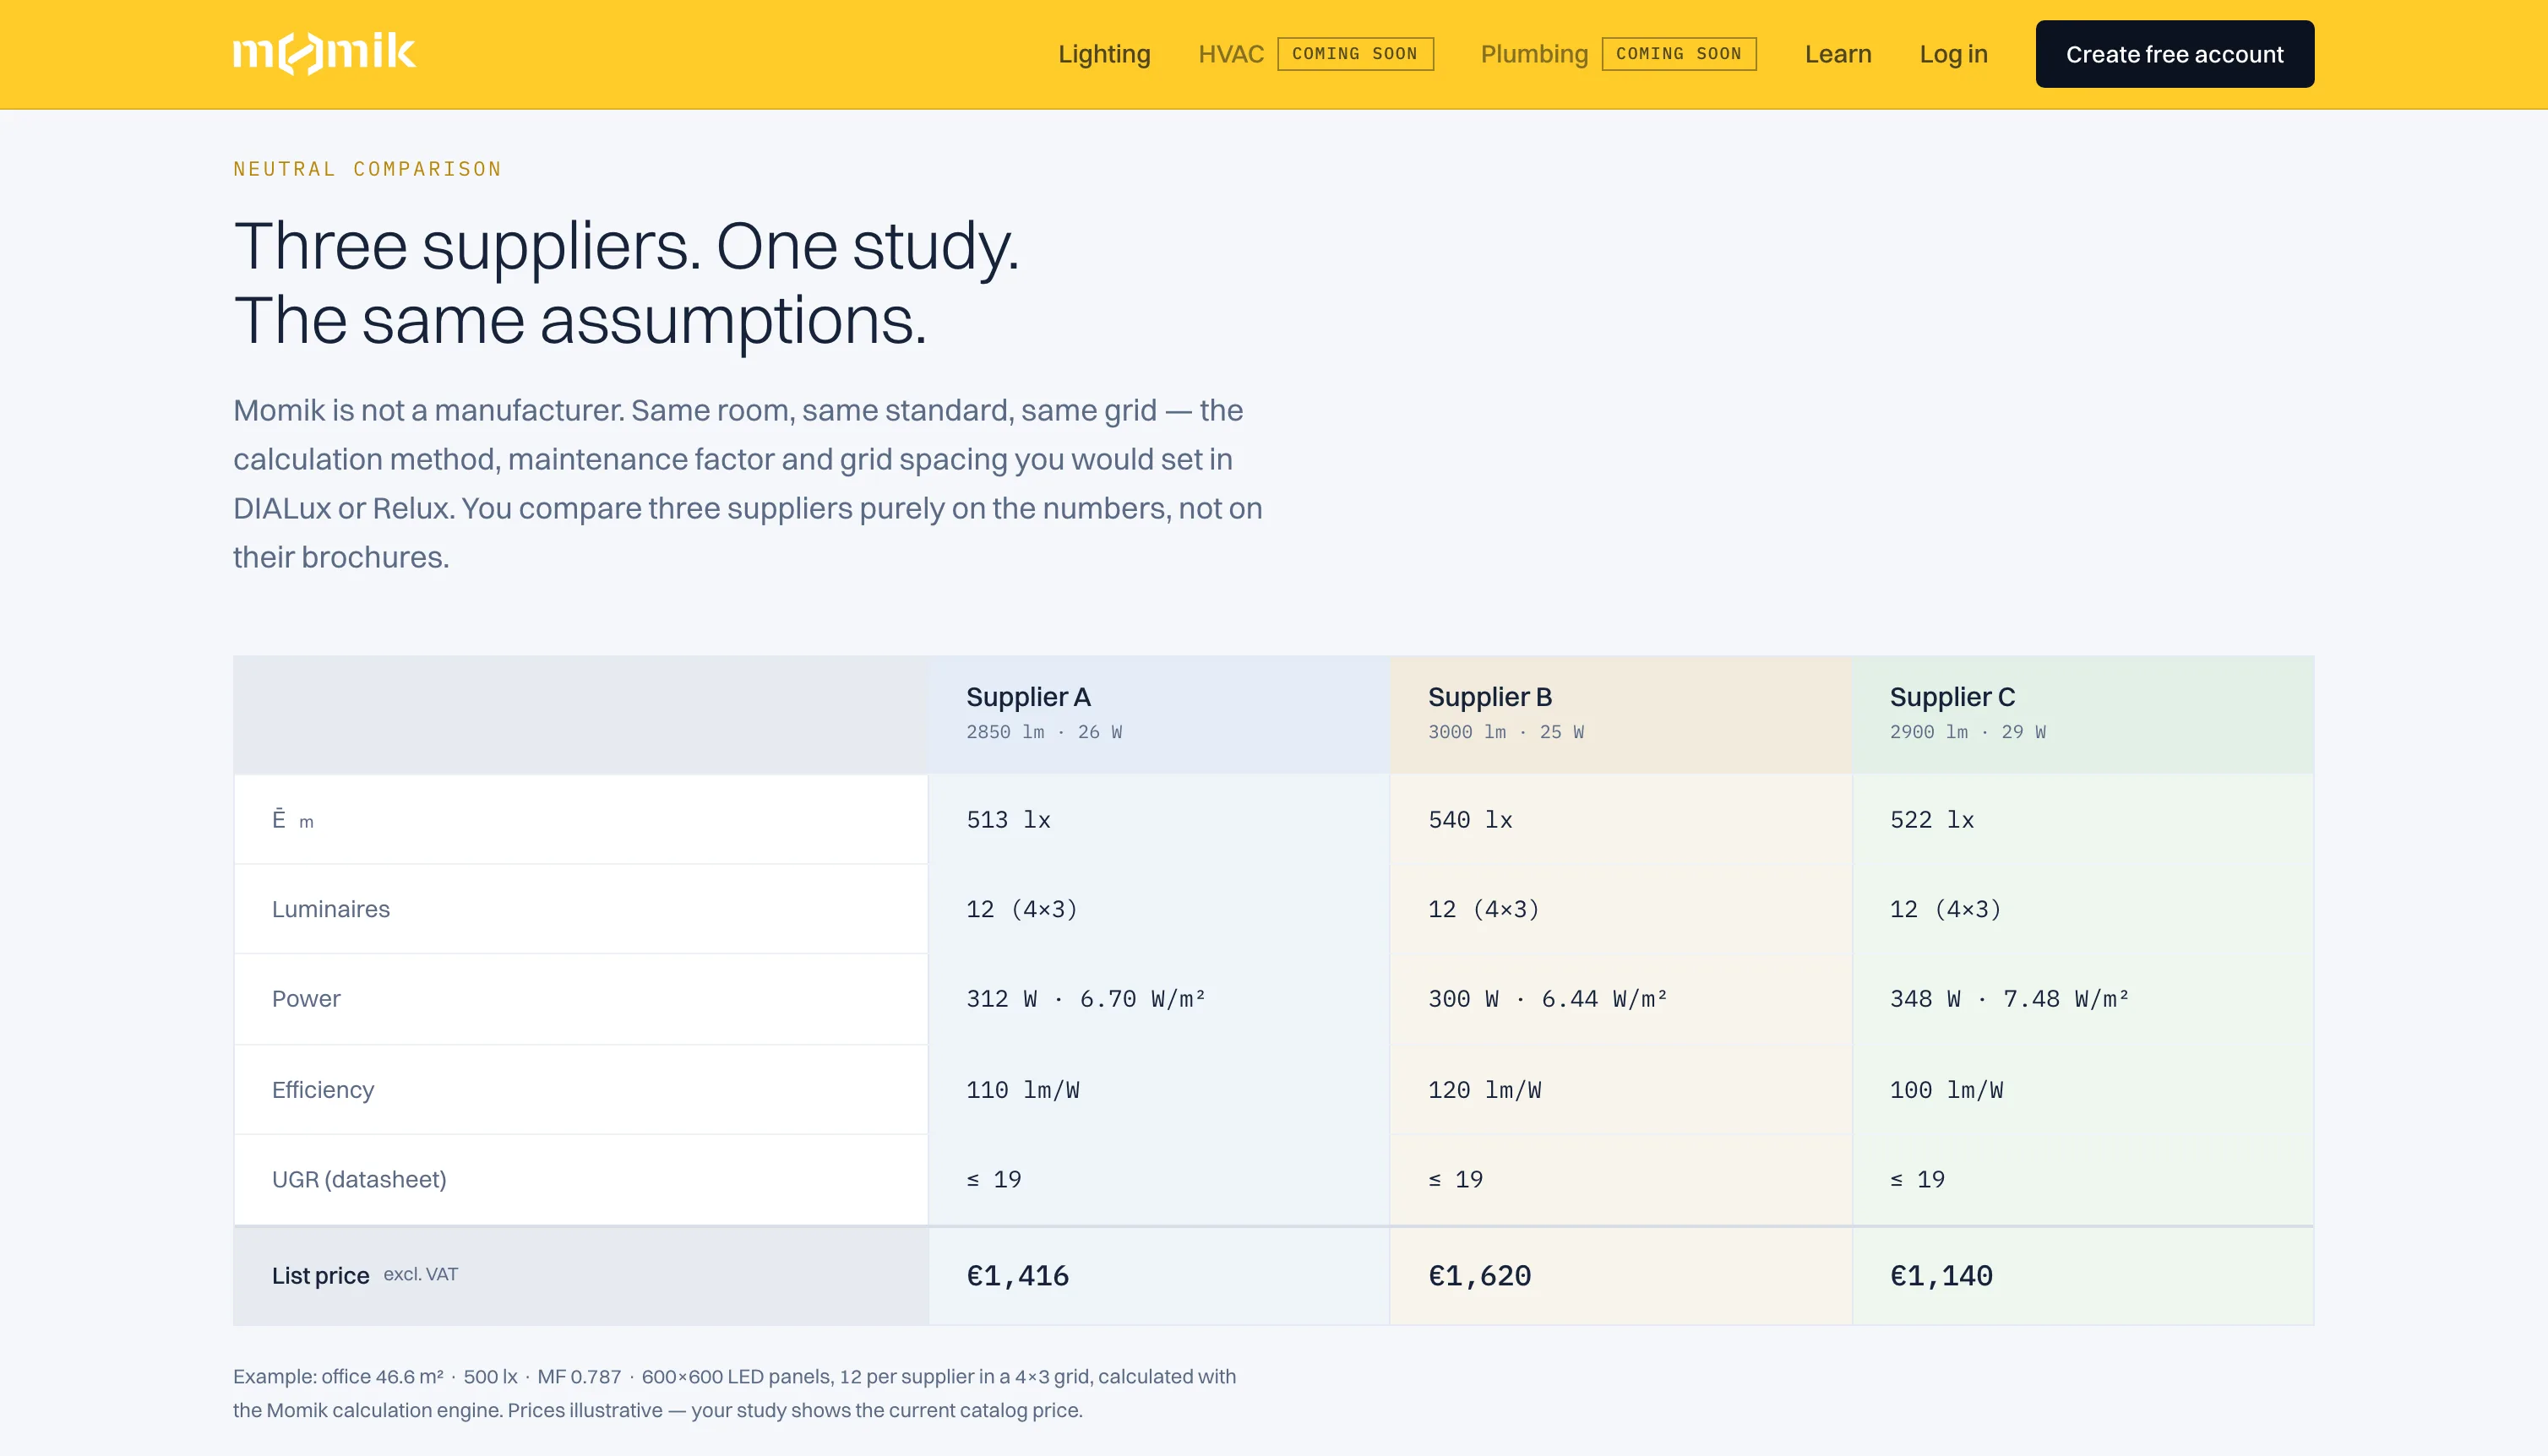Screen dimensions: 2548x1456
Task: Click the Example office footnote text
Action: [735, 1393]
